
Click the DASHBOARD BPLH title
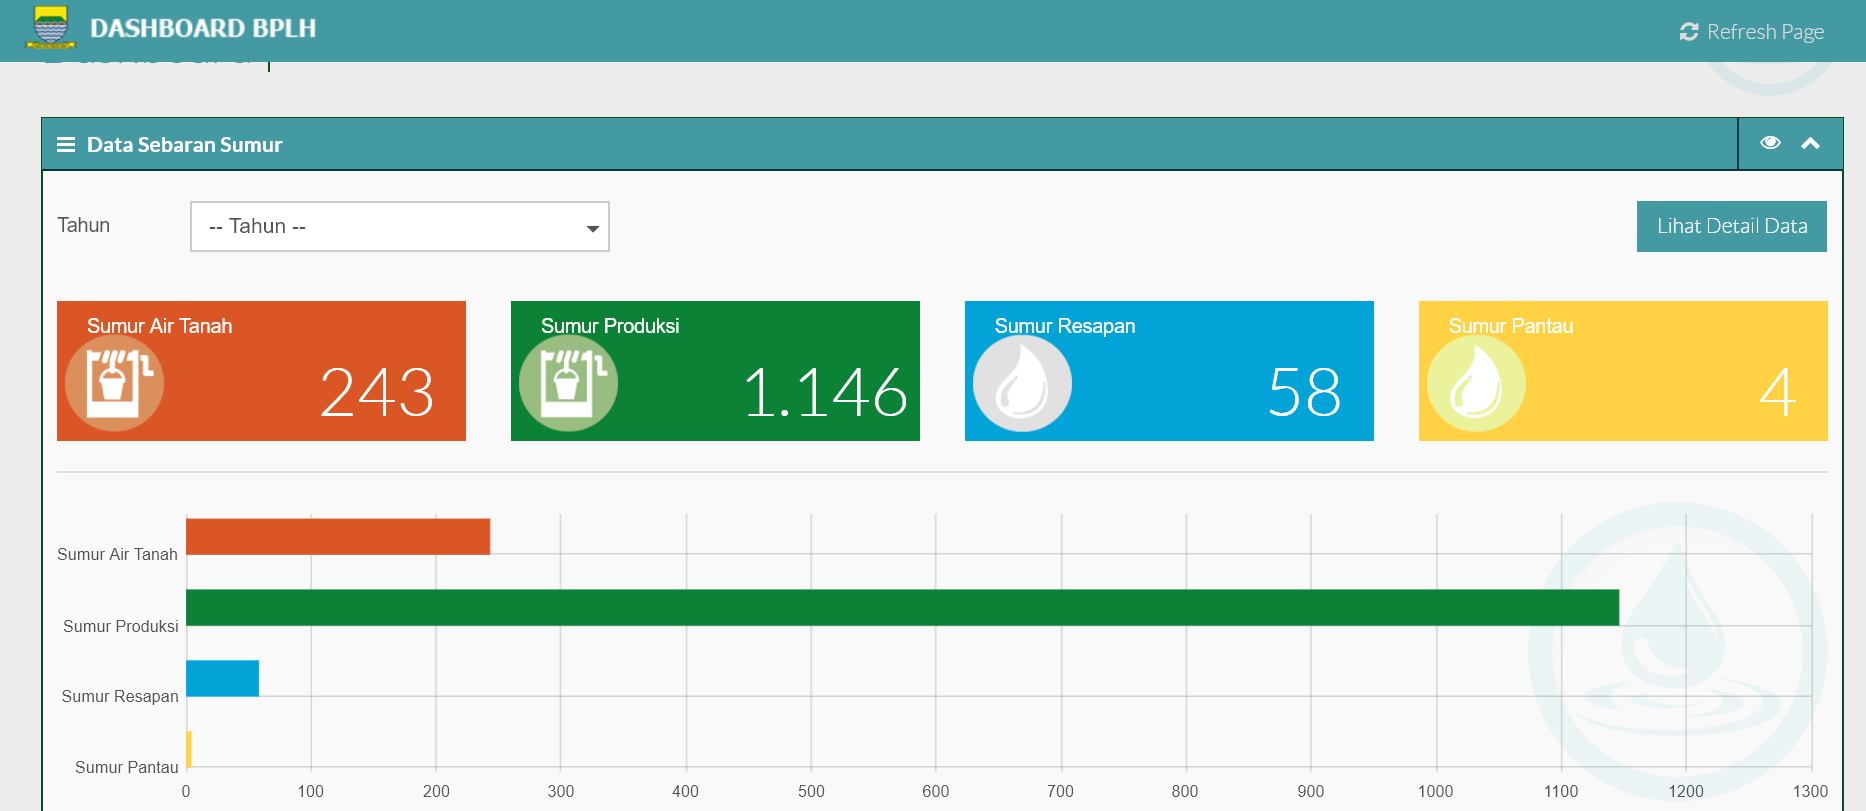coord(203,28)
